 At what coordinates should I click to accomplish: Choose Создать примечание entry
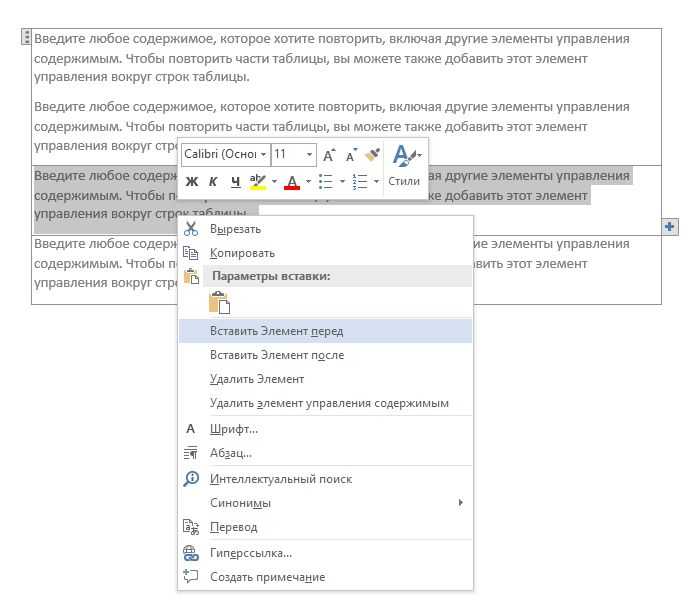[325, 577]
